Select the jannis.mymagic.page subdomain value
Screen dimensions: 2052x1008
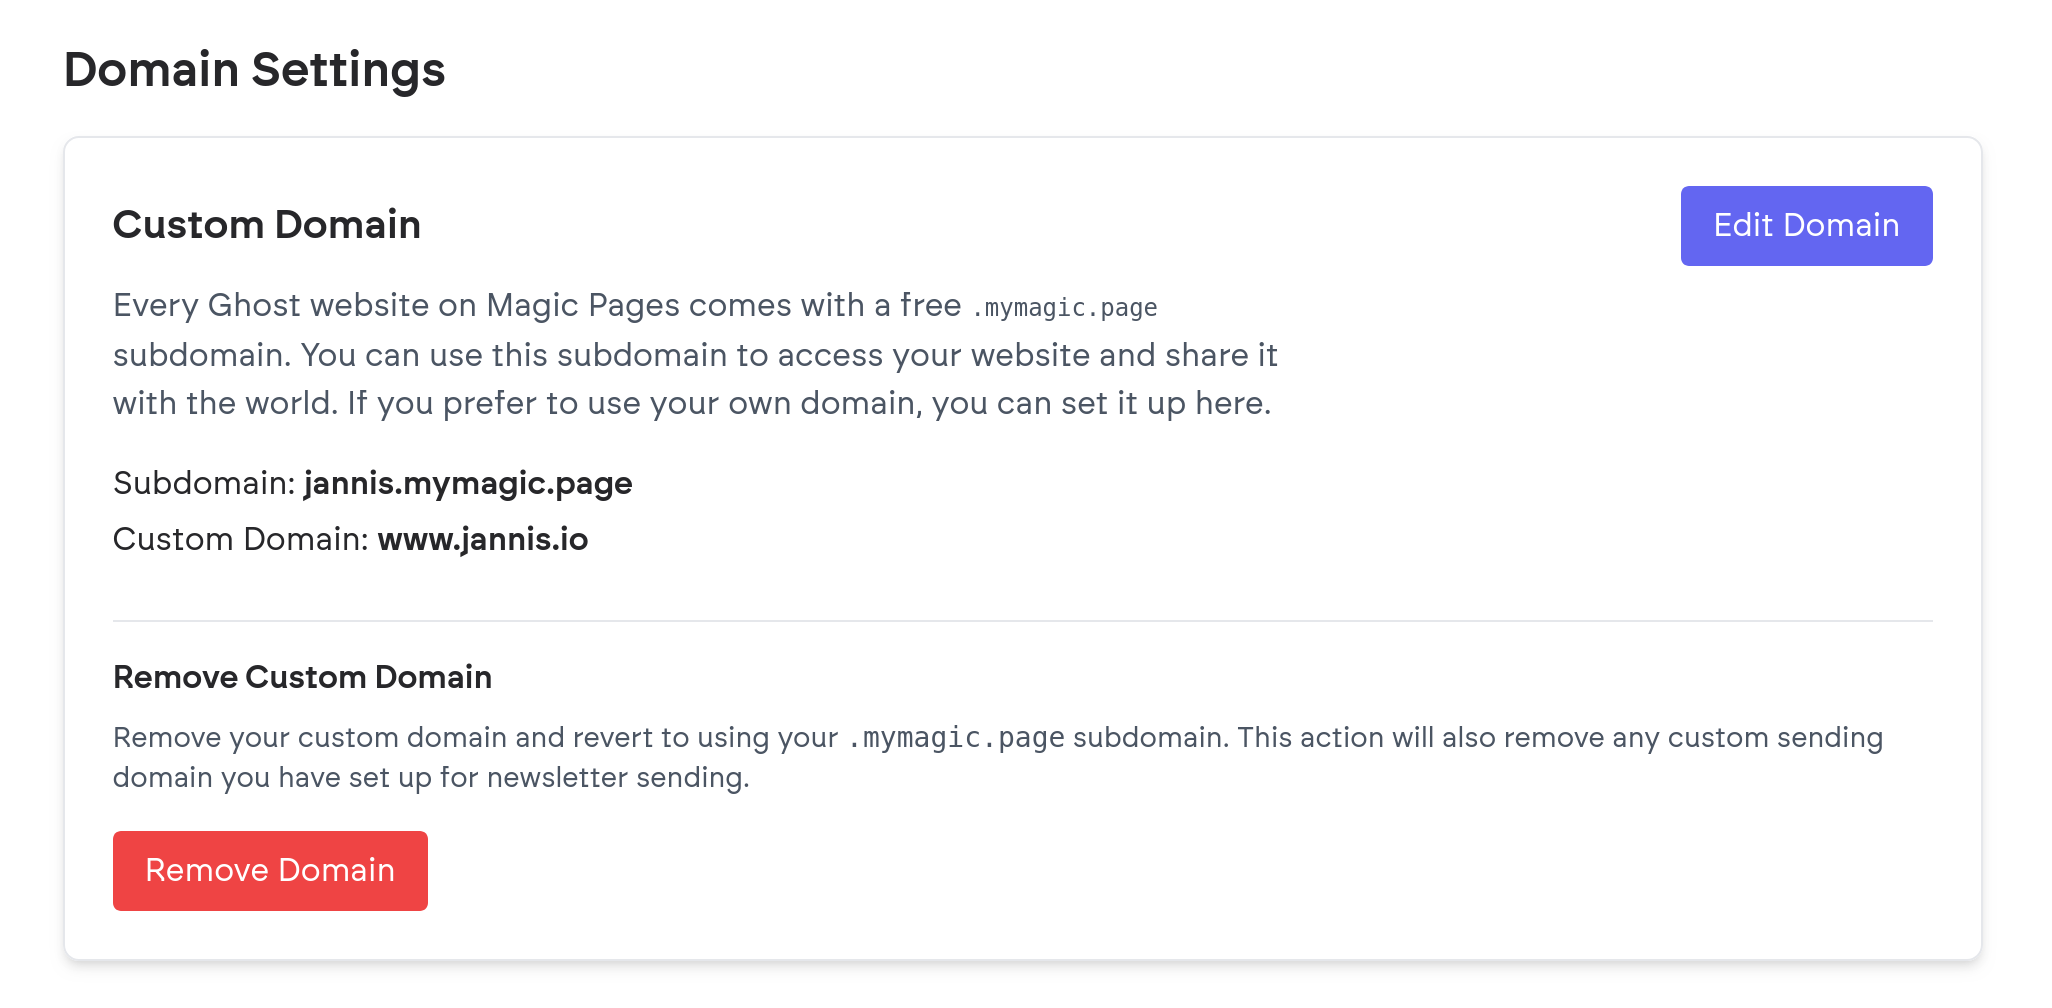coord(468,484)
